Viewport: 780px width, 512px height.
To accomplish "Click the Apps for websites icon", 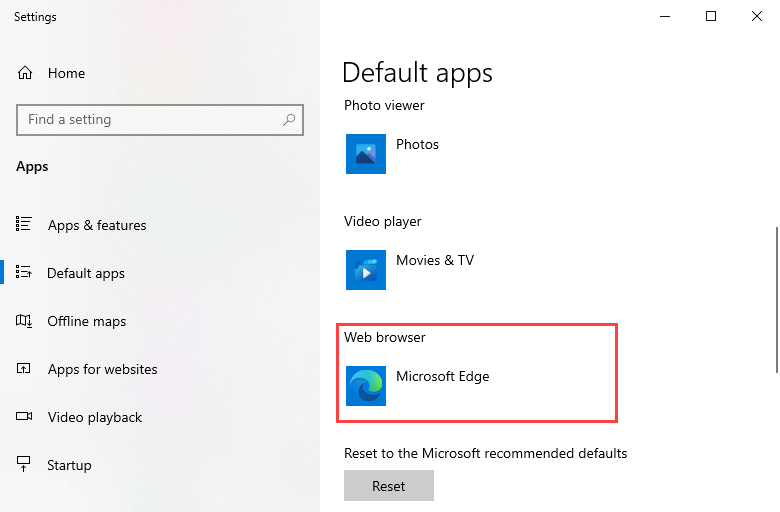I will [25, 369].
